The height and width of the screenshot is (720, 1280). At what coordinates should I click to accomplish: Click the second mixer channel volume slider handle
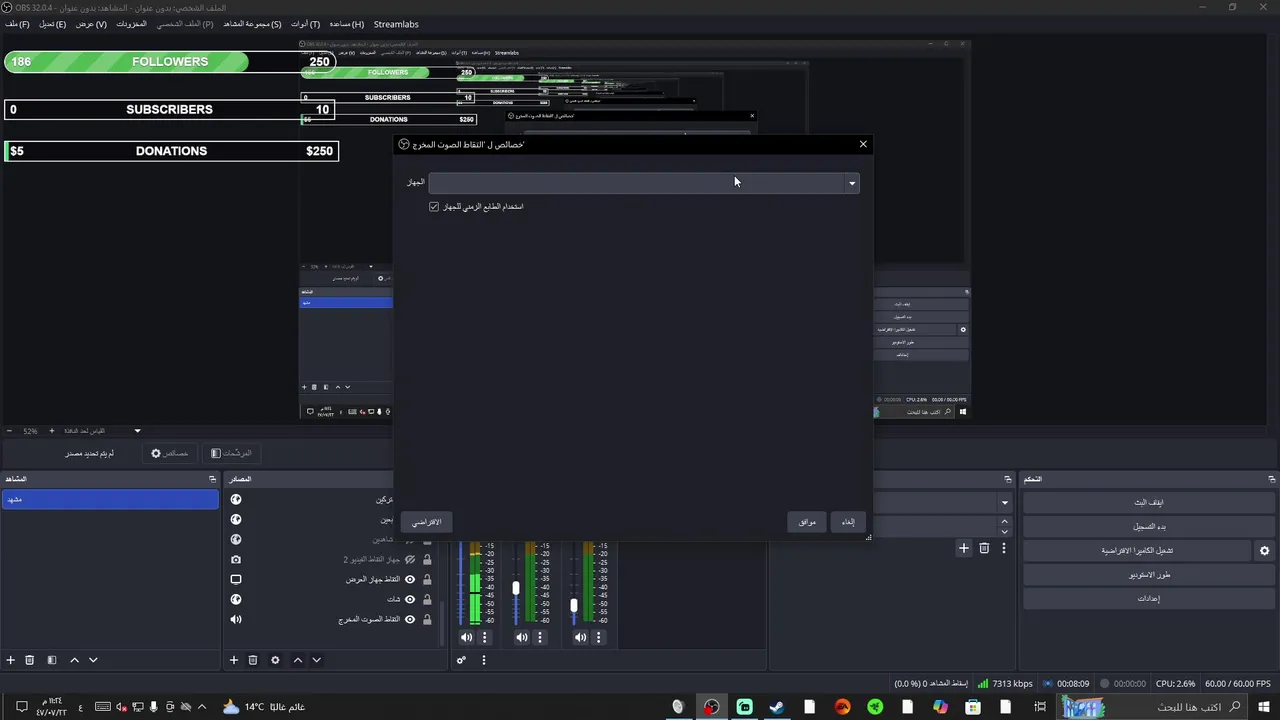516,588
